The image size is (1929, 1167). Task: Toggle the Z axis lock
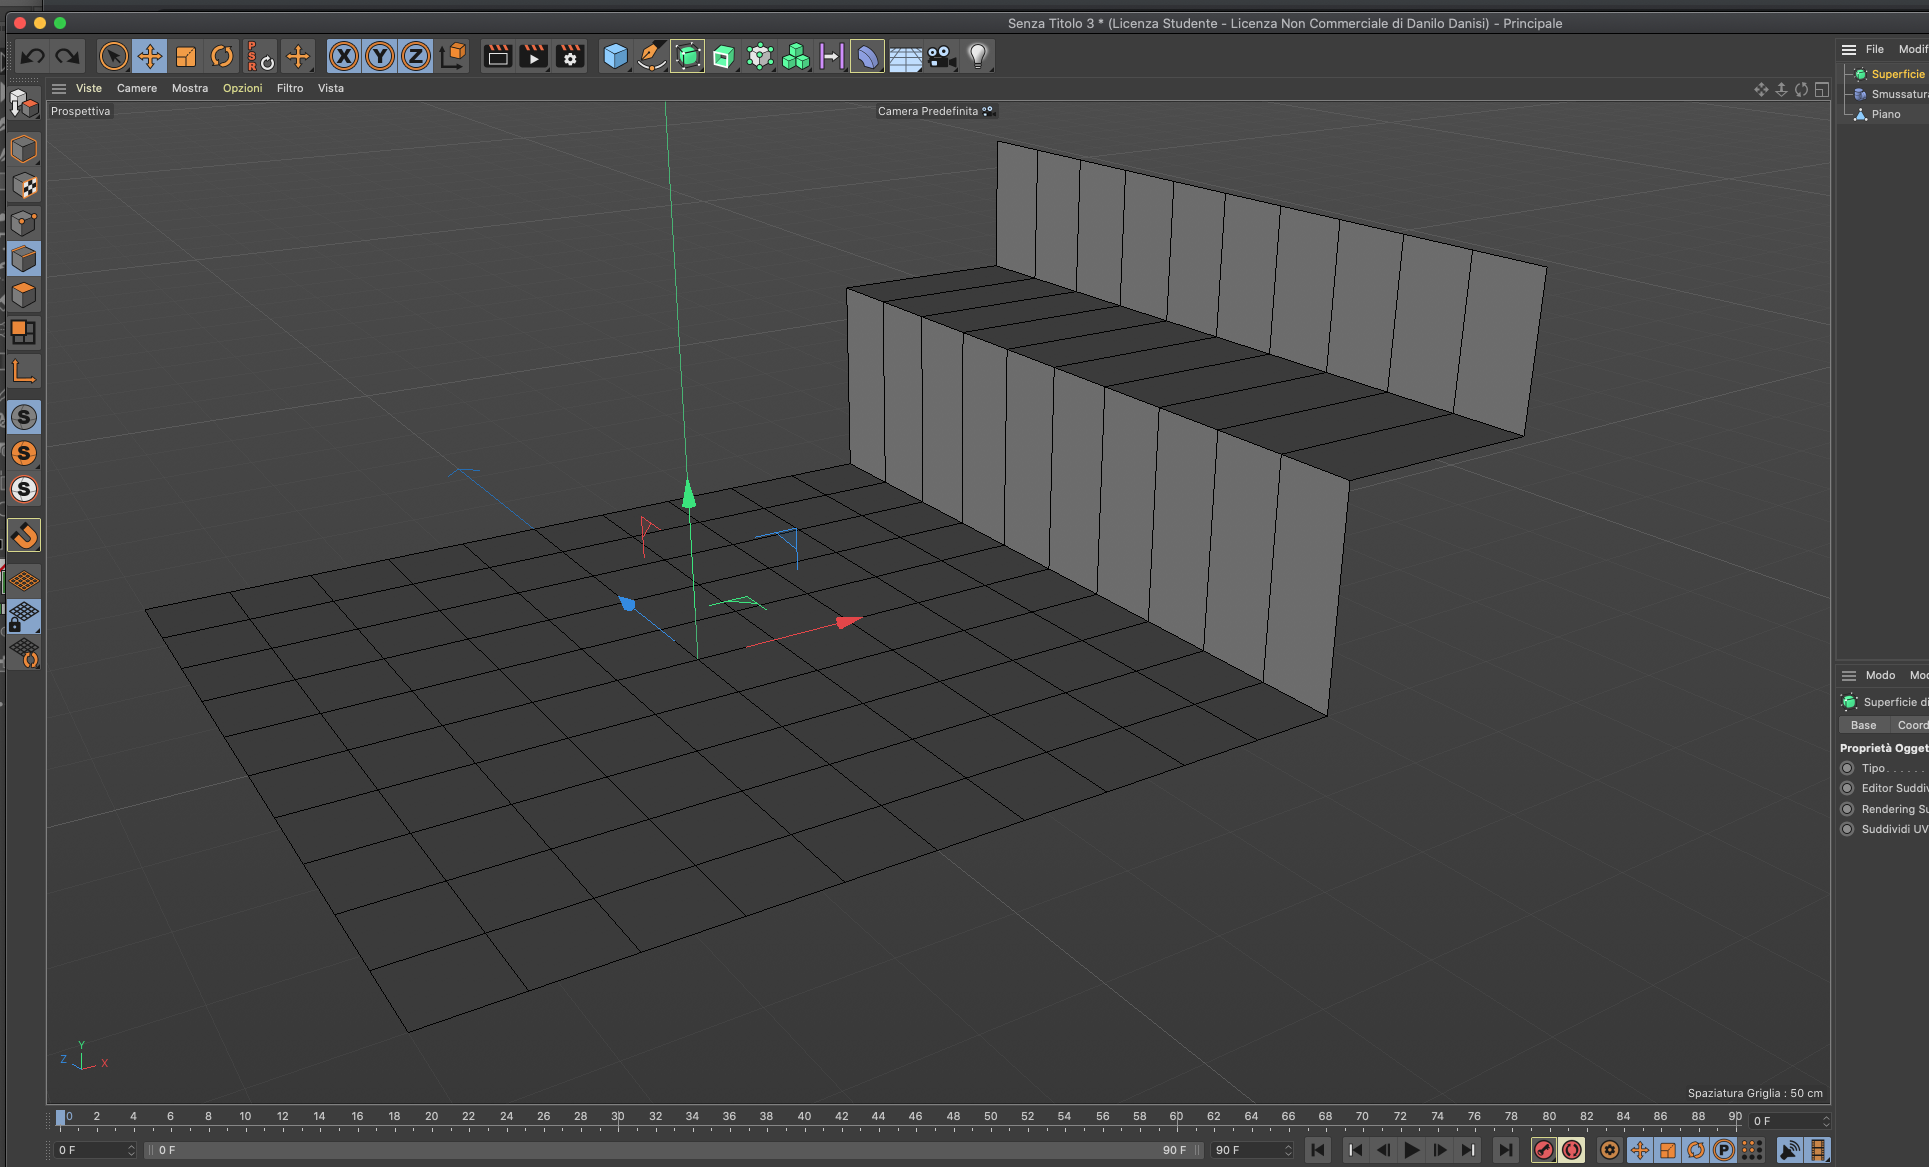415,56
